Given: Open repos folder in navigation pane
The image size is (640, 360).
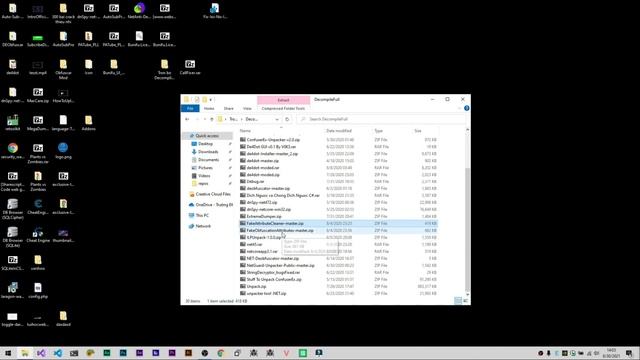Looking at the screenshot, I should point(203,184).
